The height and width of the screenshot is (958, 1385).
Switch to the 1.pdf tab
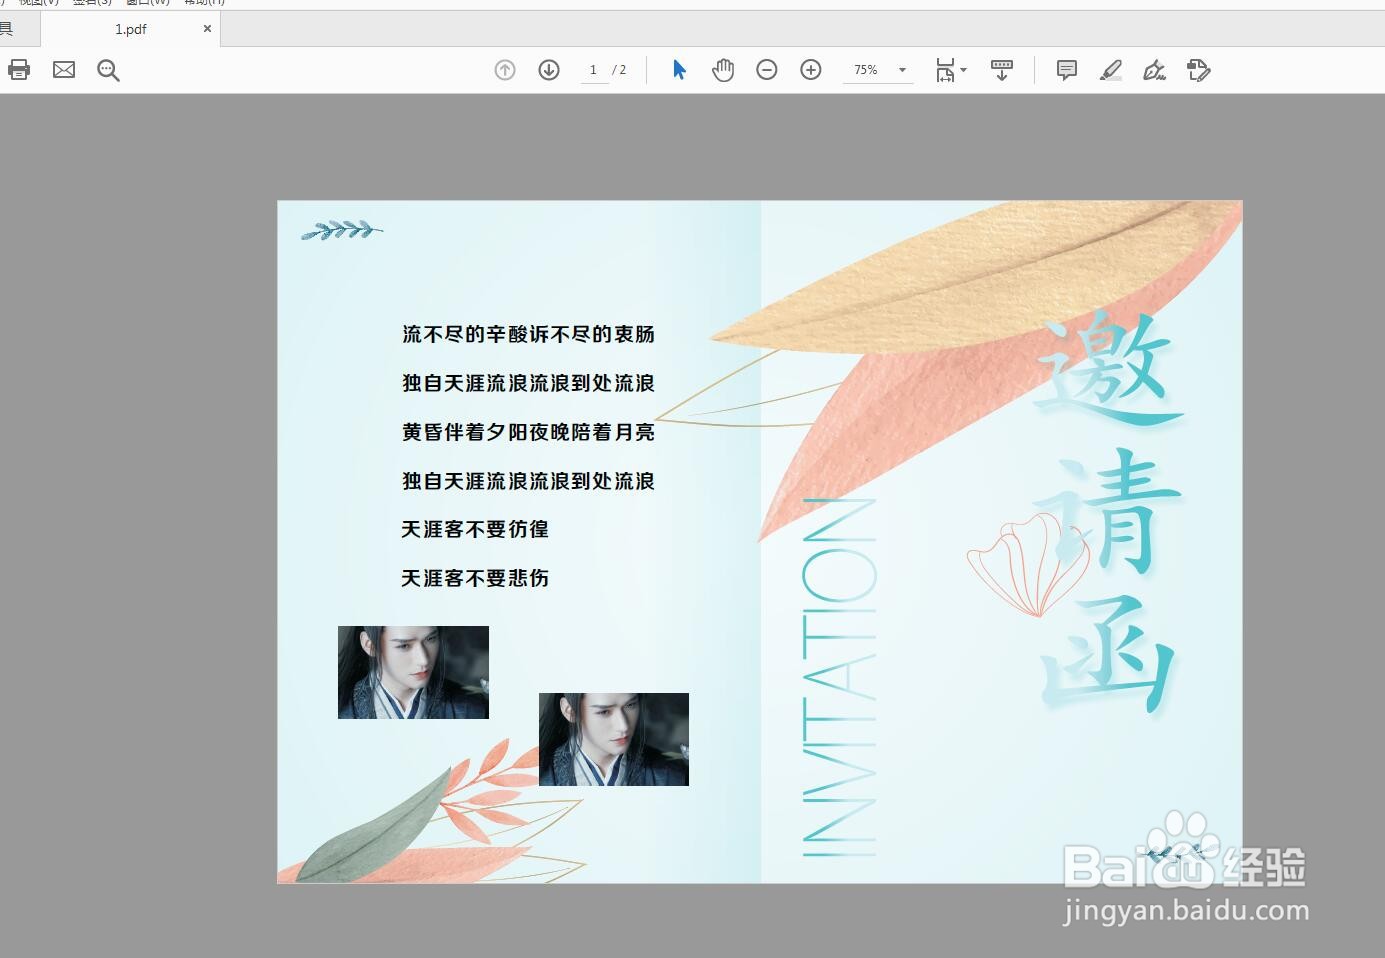(x=130, y=29)
